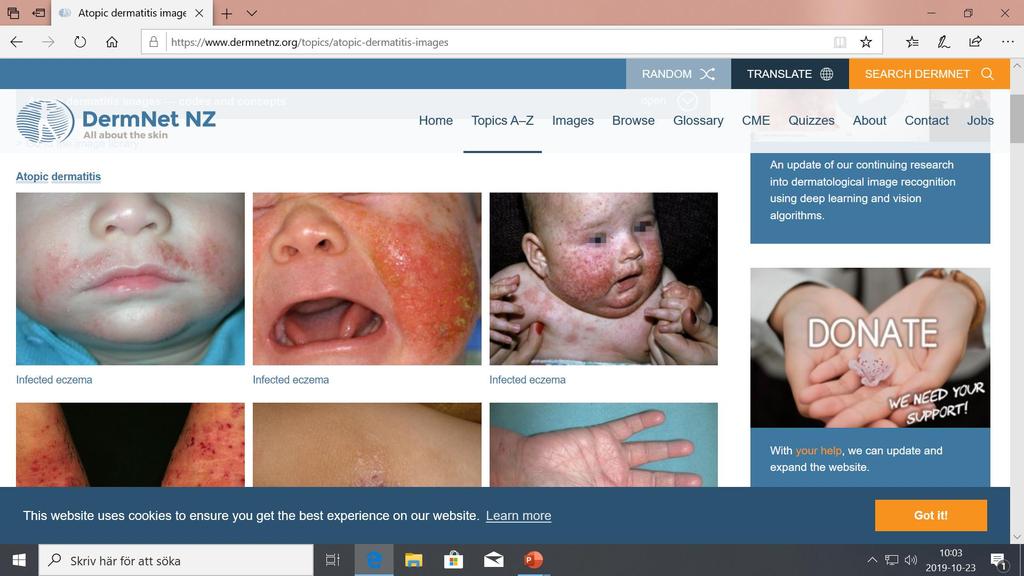This screenshot has width=1024, height=576.
Task: Click first Infected eczema caption link
Action: pos(54,379)
